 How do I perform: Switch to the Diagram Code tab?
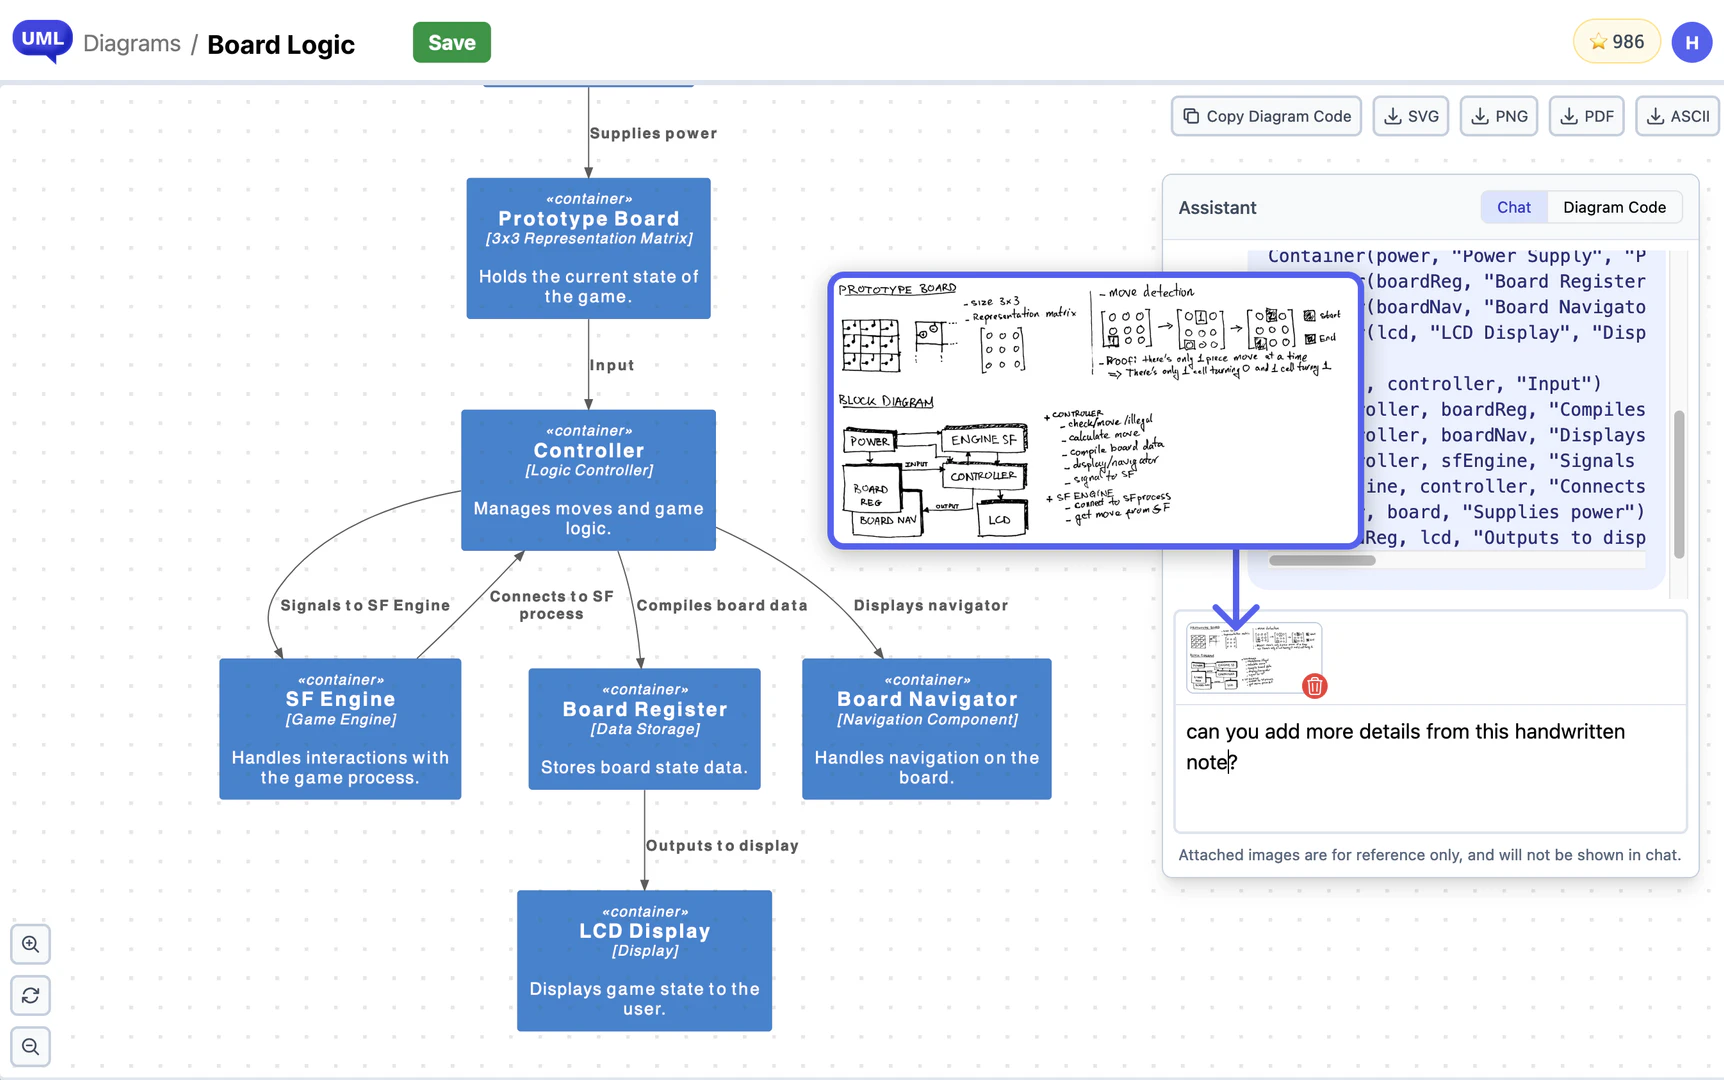click(1613, 207)
